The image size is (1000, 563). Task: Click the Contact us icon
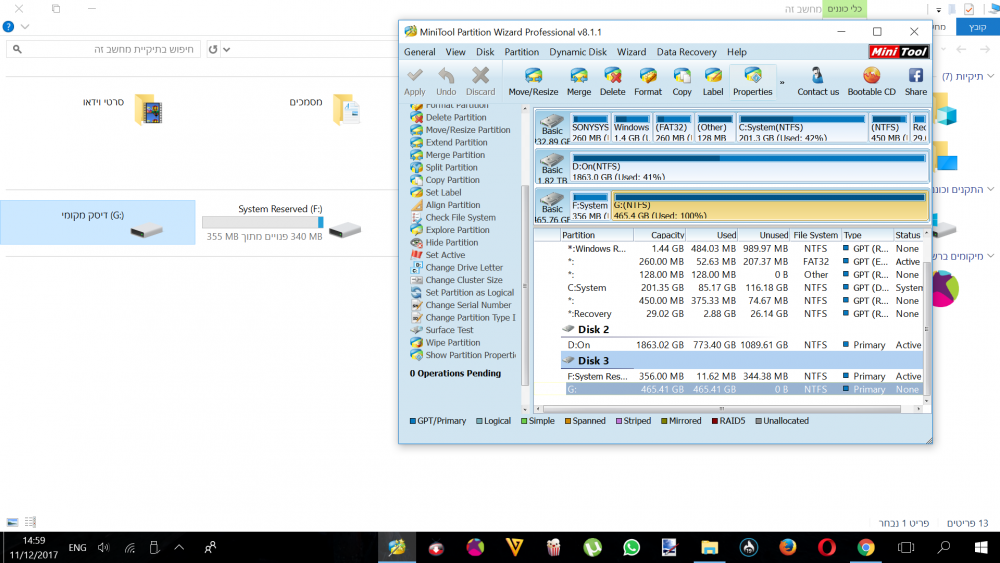pyautogui.click(x=818, y=76)
